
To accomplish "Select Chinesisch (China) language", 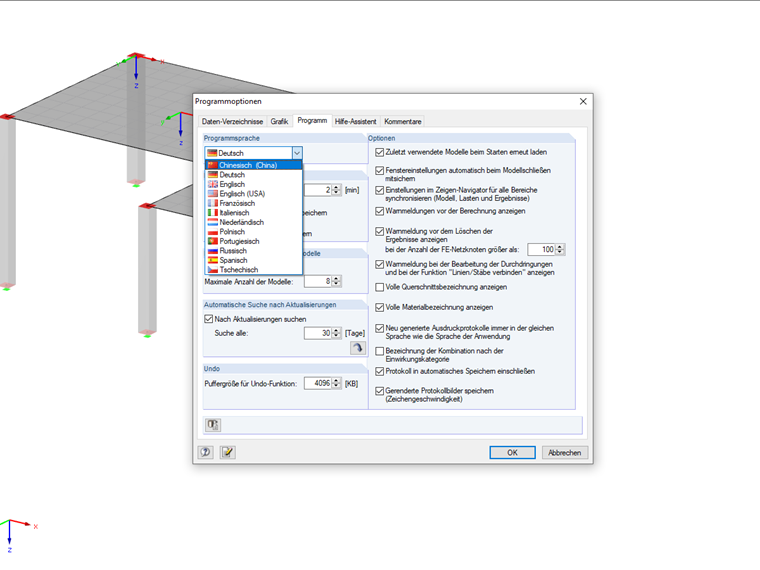I will pyautogui.click(x=253, y=165).
